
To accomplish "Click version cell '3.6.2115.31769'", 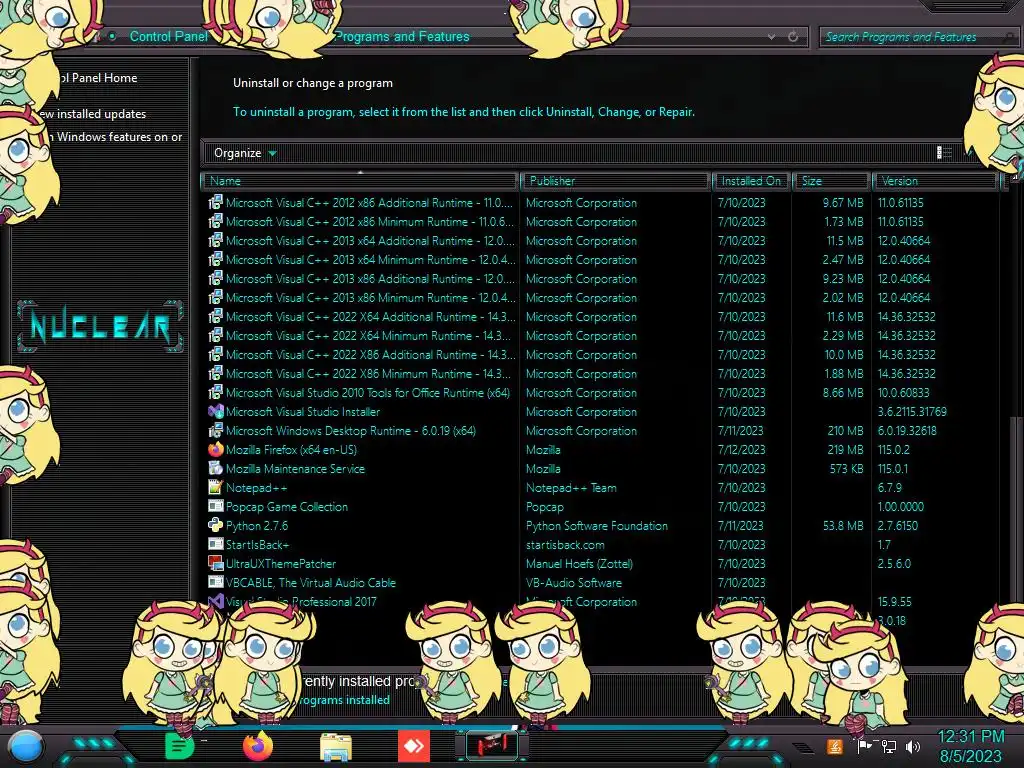I will point(912,411).
